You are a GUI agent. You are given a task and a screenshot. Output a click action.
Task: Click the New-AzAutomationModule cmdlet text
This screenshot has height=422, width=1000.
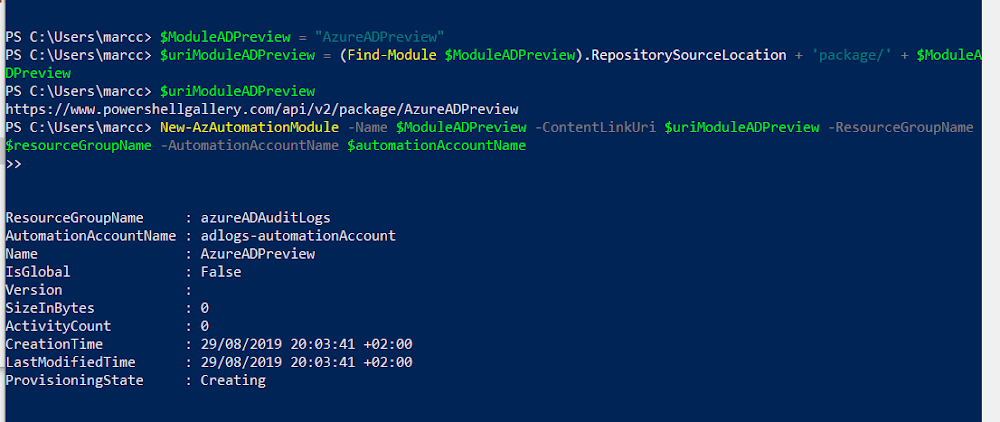tap(249, 127)
